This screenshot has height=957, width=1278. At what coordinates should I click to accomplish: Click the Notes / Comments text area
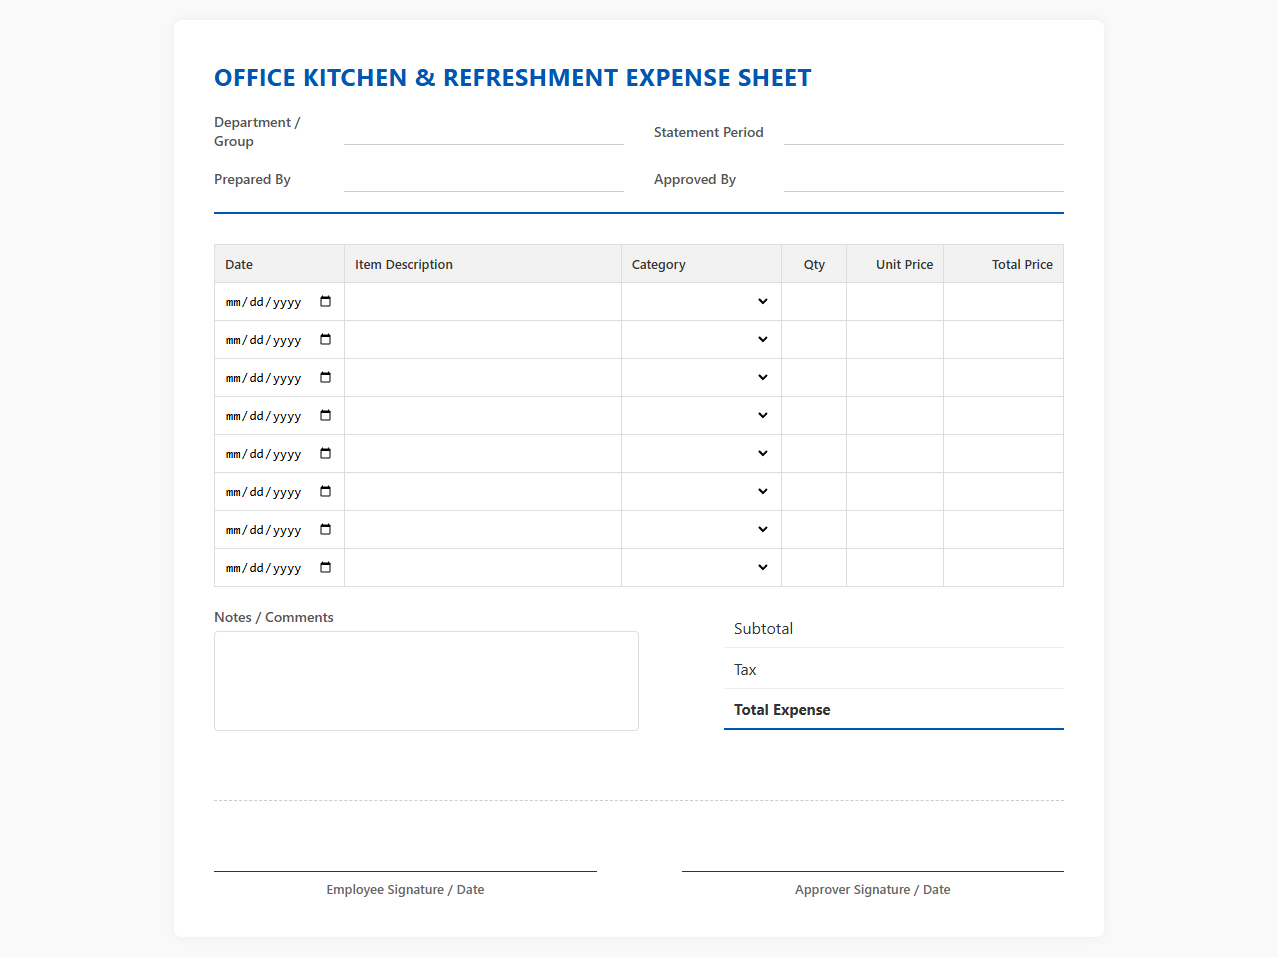tap(426, 681)
